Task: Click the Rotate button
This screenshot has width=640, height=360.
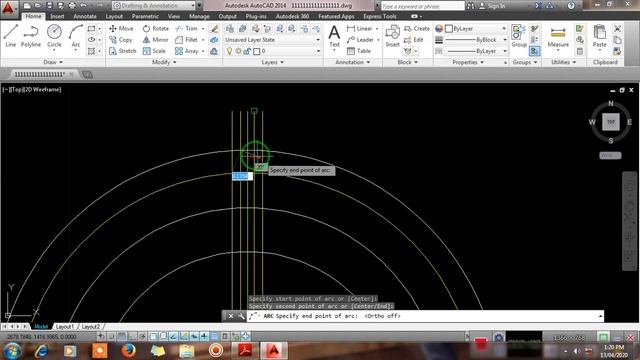Action: (x=156, y=29)
